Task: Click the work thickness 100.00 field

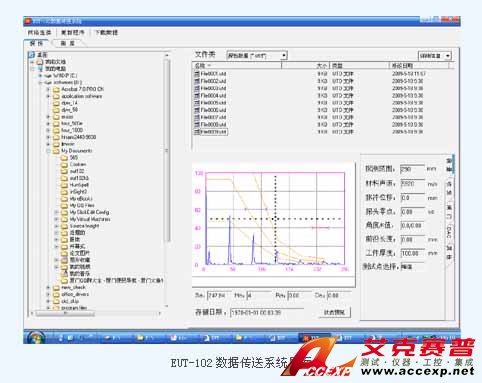Action: [412, 253]
